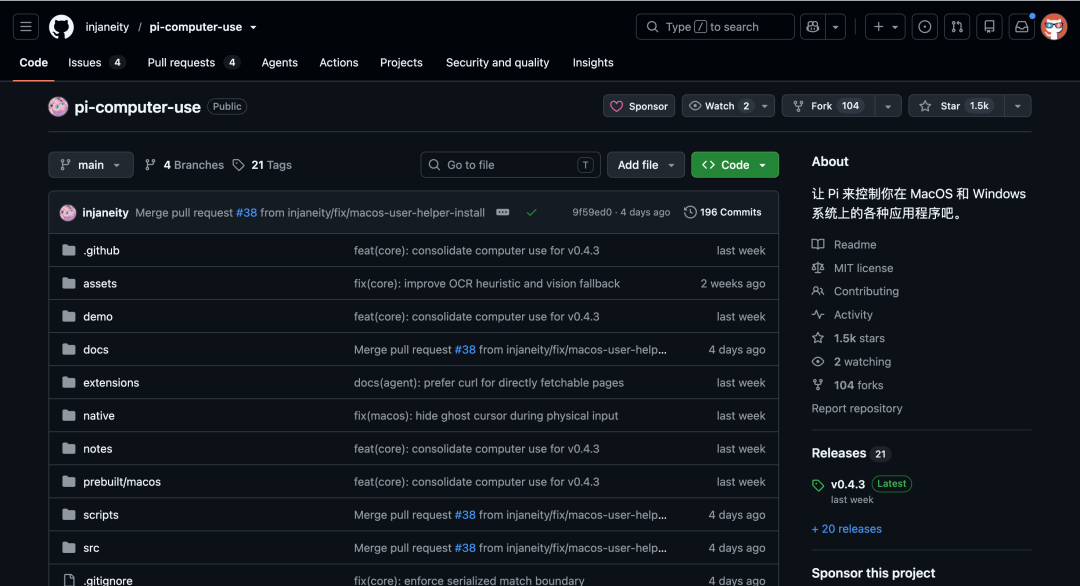Image resolution: width=1080 pixels, height=586 pixels.
Task: Open the #38 pull request link in latest commit
Action: (247, 212)
